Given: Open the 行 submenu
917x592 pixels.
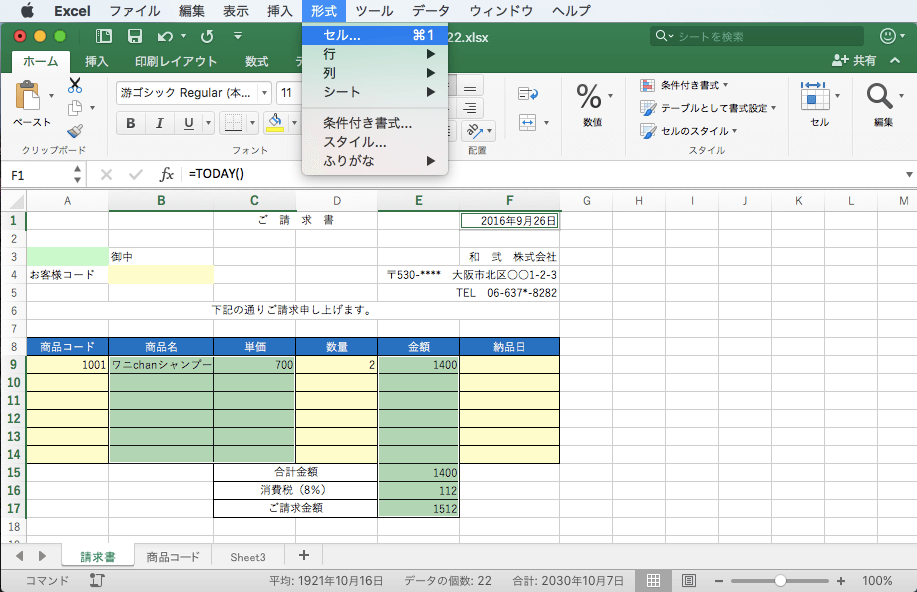Looking at the screenshot, I should click(375, 54).
